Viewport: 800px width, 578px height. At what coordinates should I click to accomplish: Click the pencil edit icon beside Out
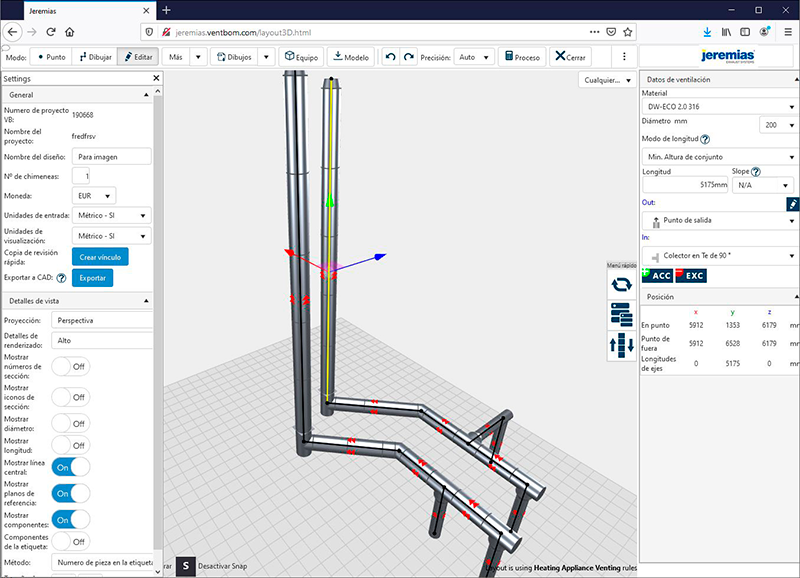point(791,202)
